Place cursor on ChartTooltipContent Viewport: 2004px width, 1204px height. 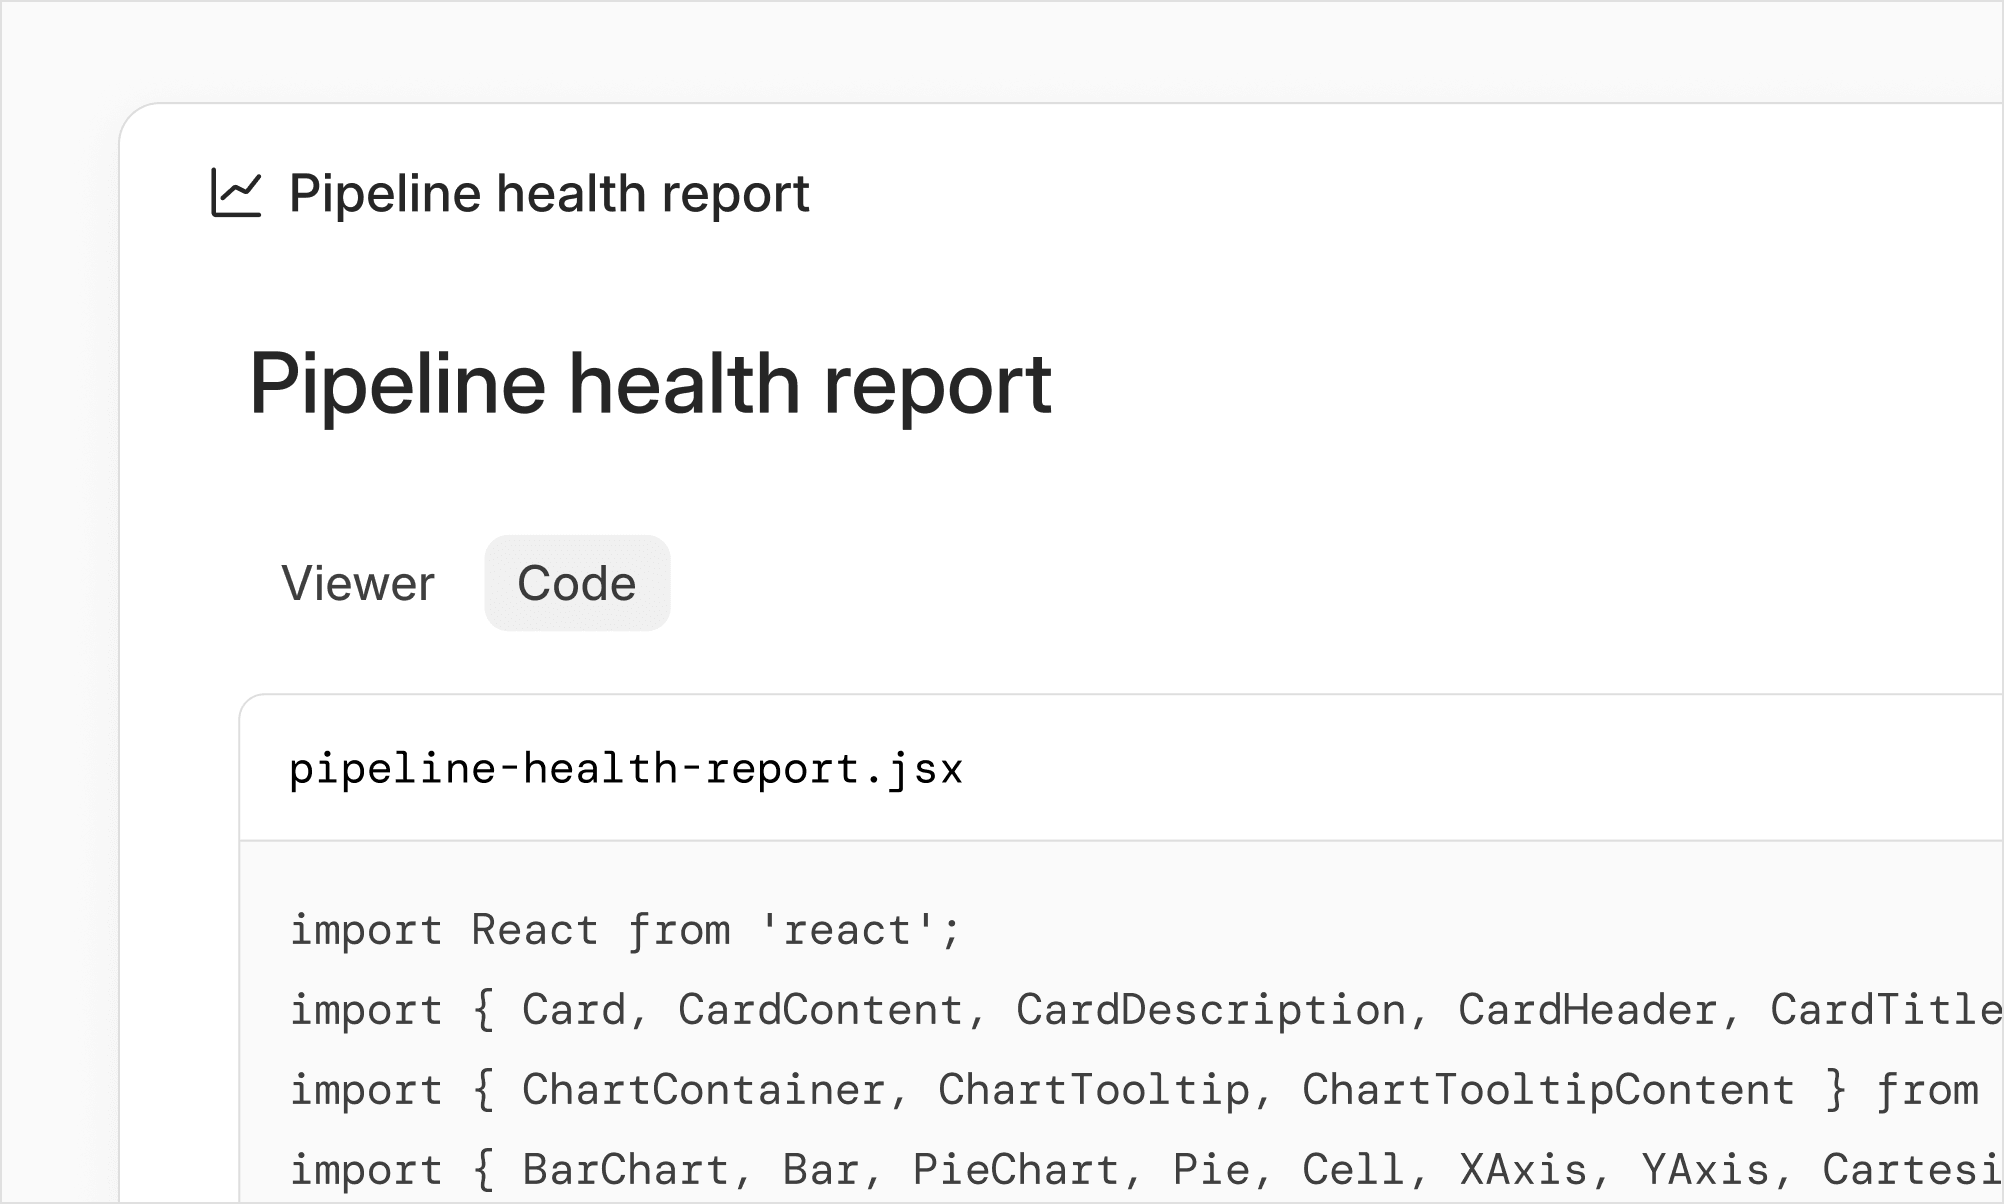tap(1548, 1090)
